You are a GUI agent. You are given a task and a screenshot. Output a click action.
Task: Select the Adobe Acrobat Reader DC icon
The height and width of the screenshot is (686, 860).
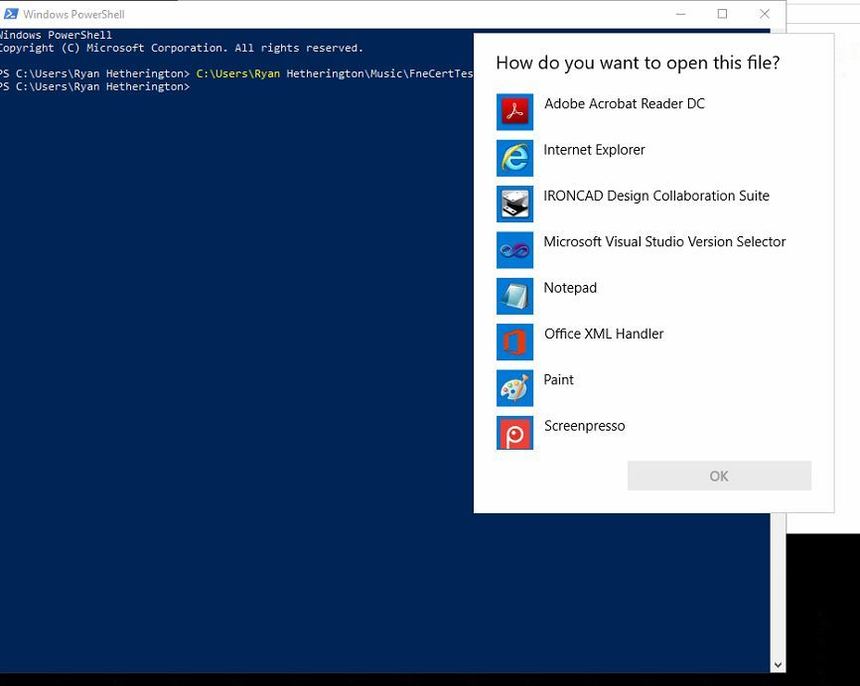514,112
